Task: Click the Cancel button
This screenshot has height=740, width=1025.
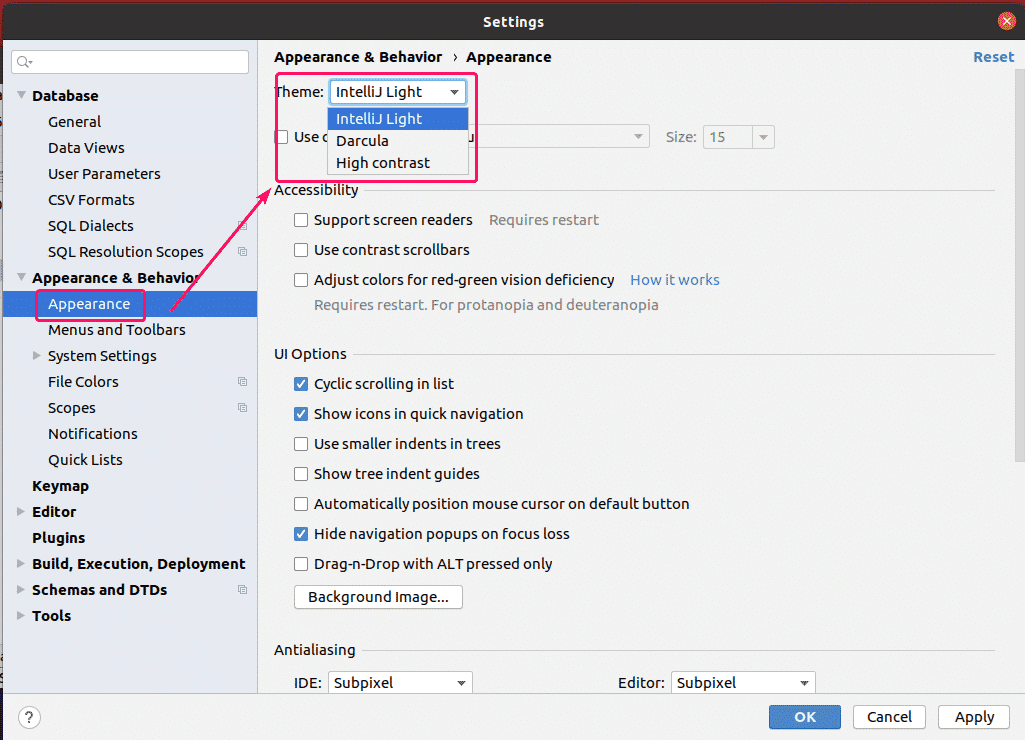Action: [889, 717]
